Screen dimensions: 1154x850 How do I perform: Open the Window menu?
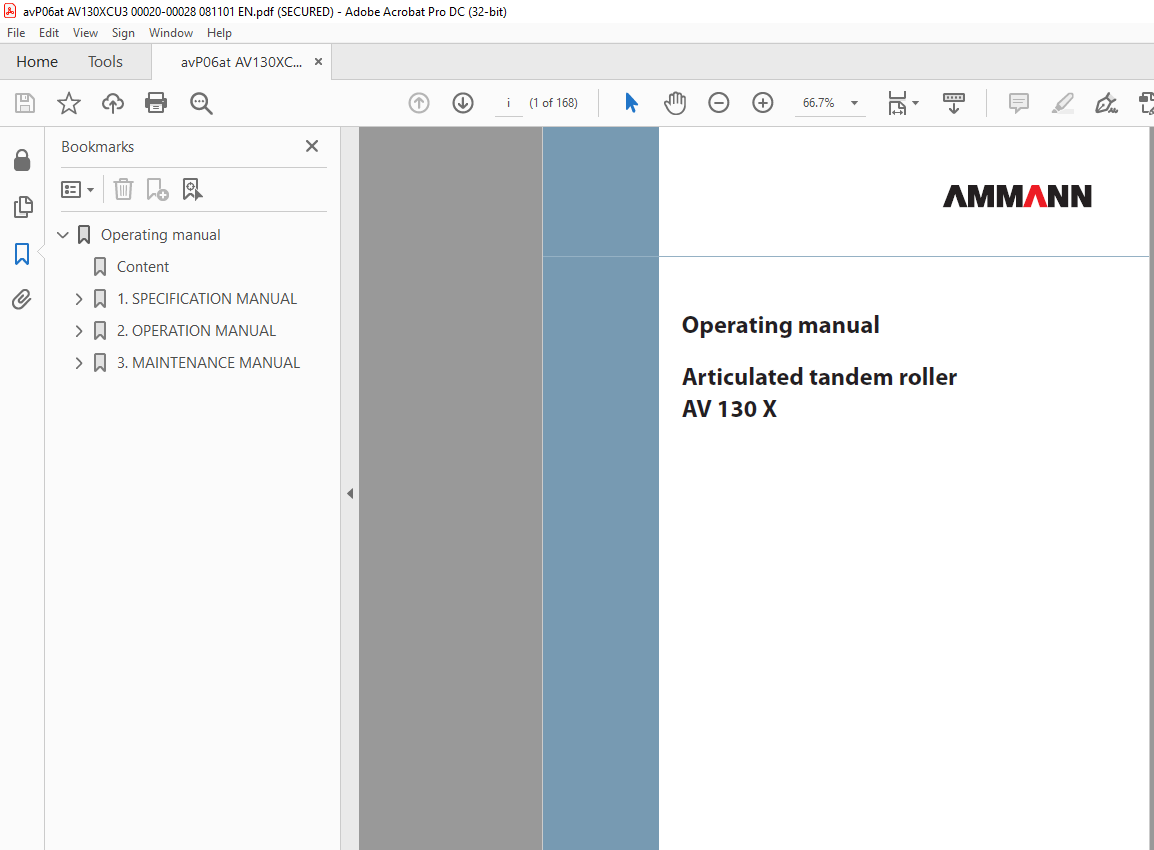pos(171,33)
